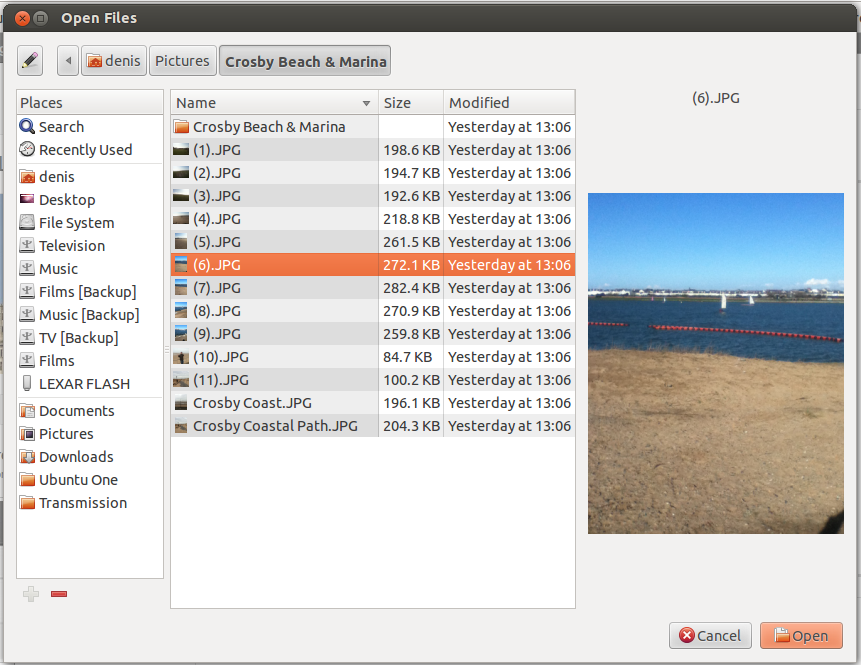Click the add bookmark plus icon
Screen dimensions: 861x665
point(31,594)
